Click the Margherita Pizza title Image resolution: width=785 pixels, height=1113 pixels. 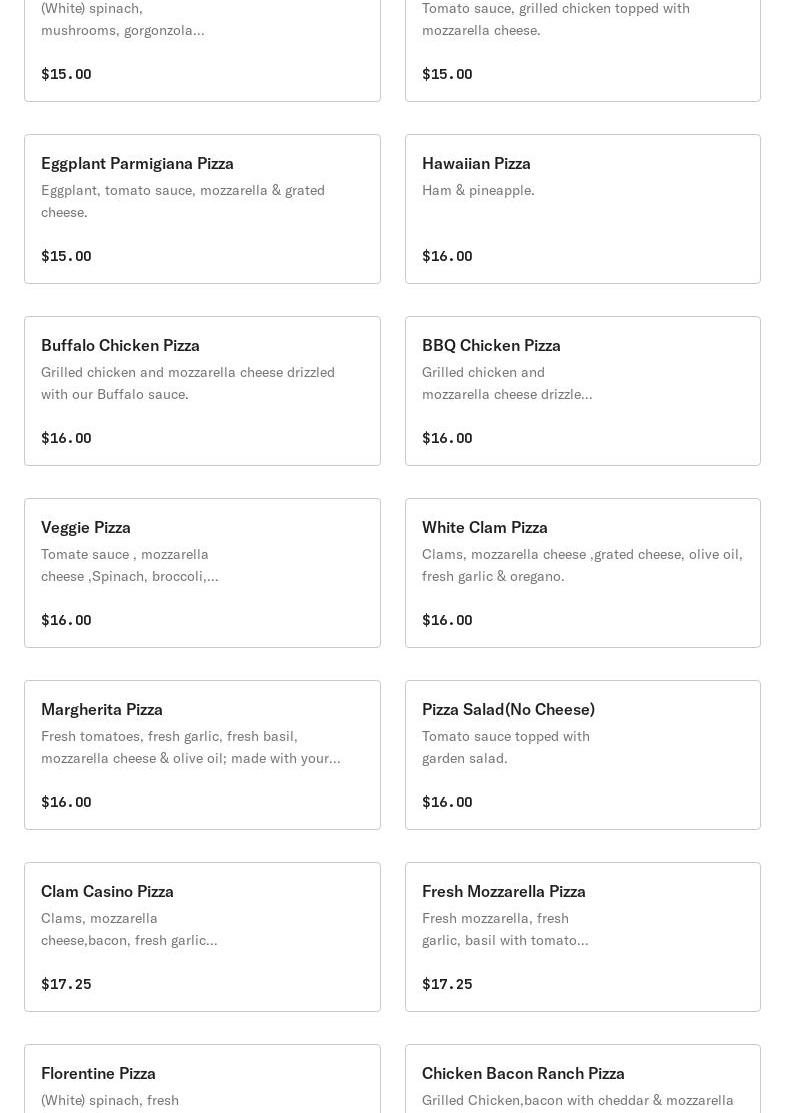point(102,709)
